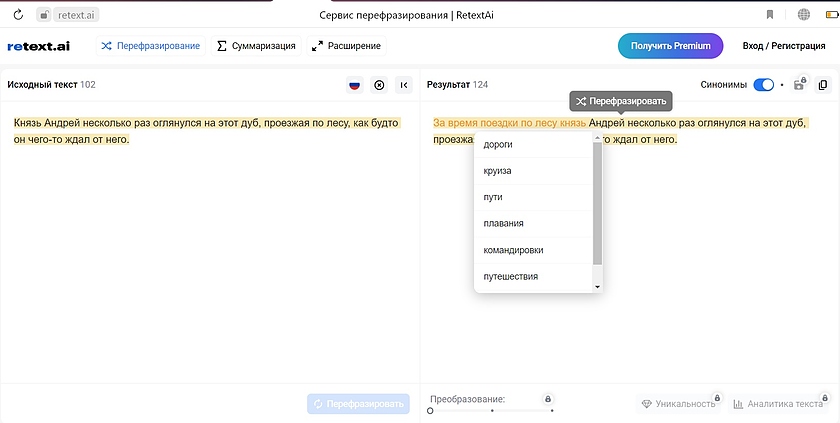Clear source text with the X icon

tap(379, 85)
